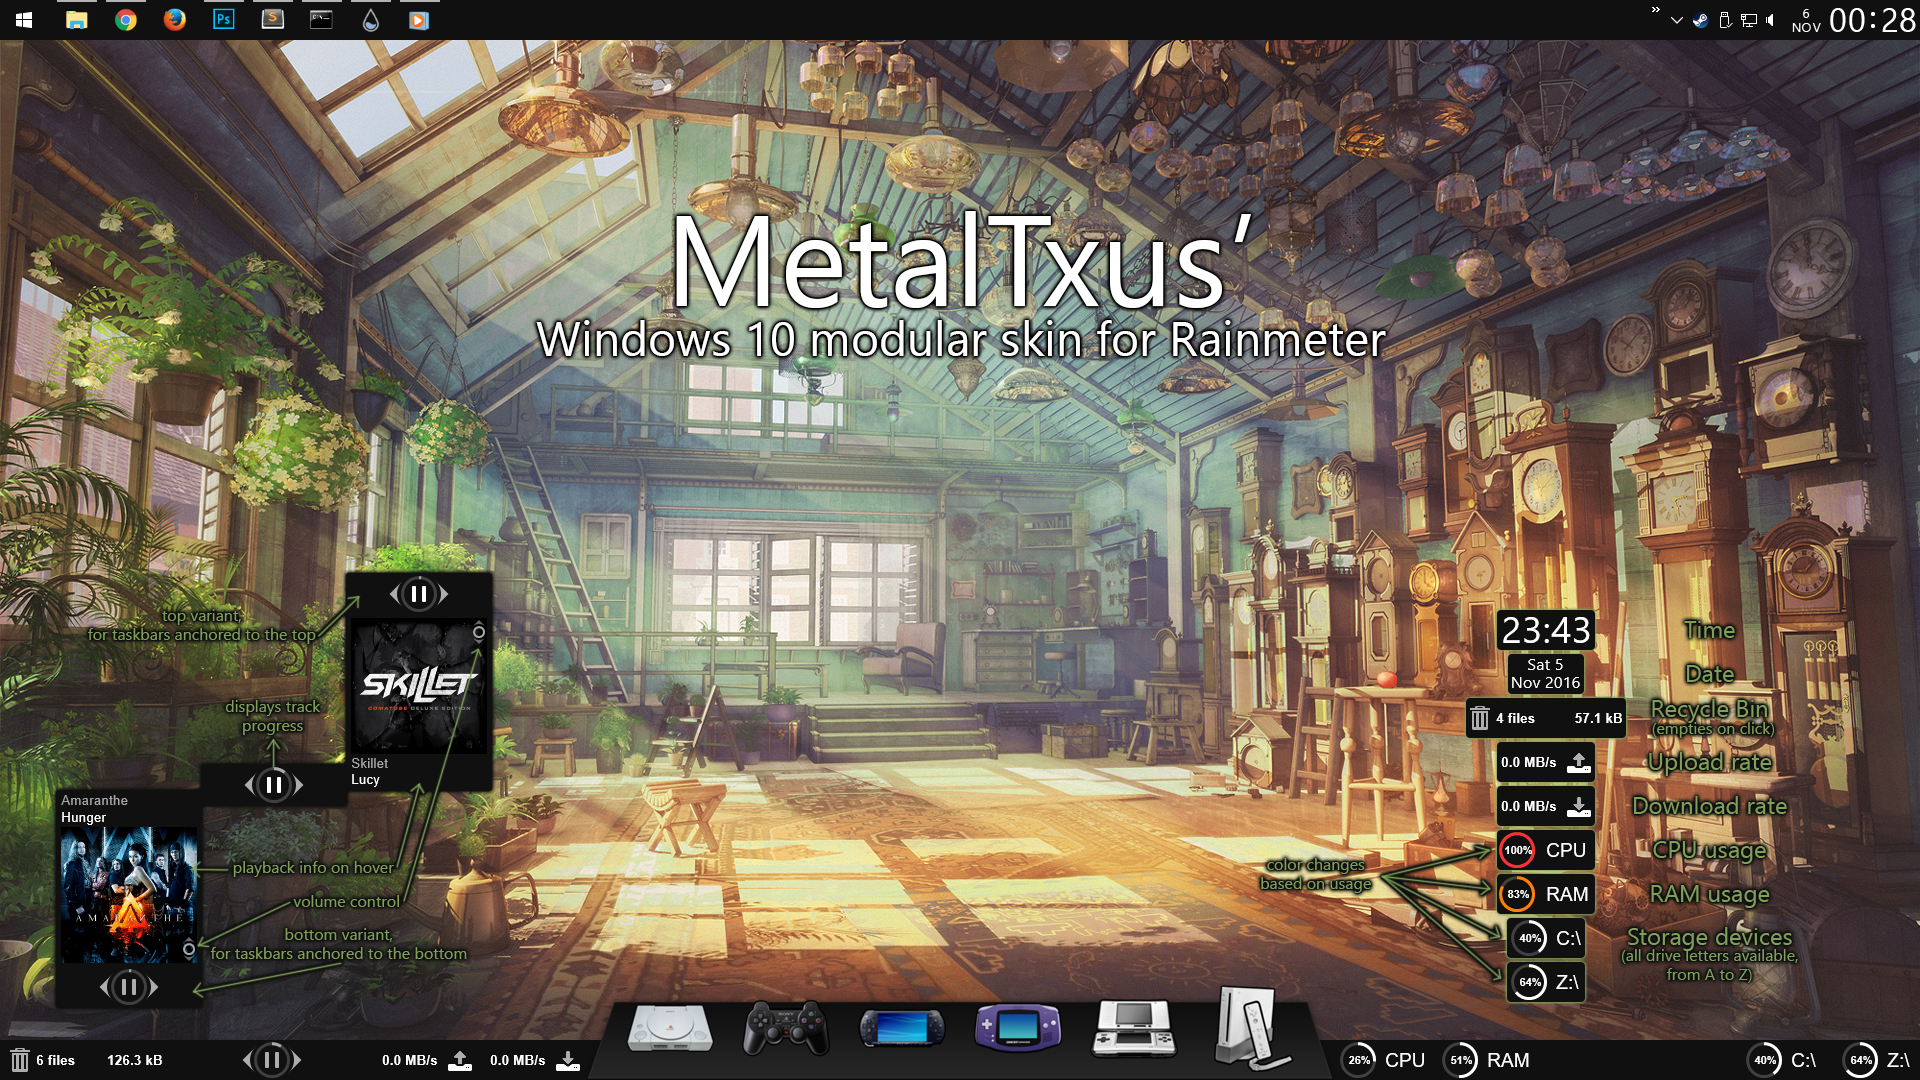The height and width of the screenshot is (1080, 1920).
Task: Adjust the volume knob on Amaranthe player
Action: tap(189, 949)
